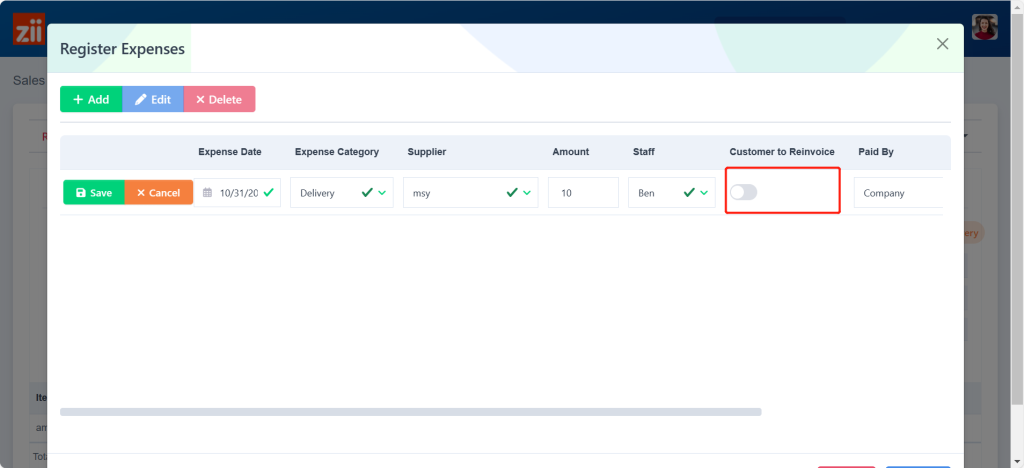
Task: Open the calendar icon in Expense Date
Action: point(207,193)
